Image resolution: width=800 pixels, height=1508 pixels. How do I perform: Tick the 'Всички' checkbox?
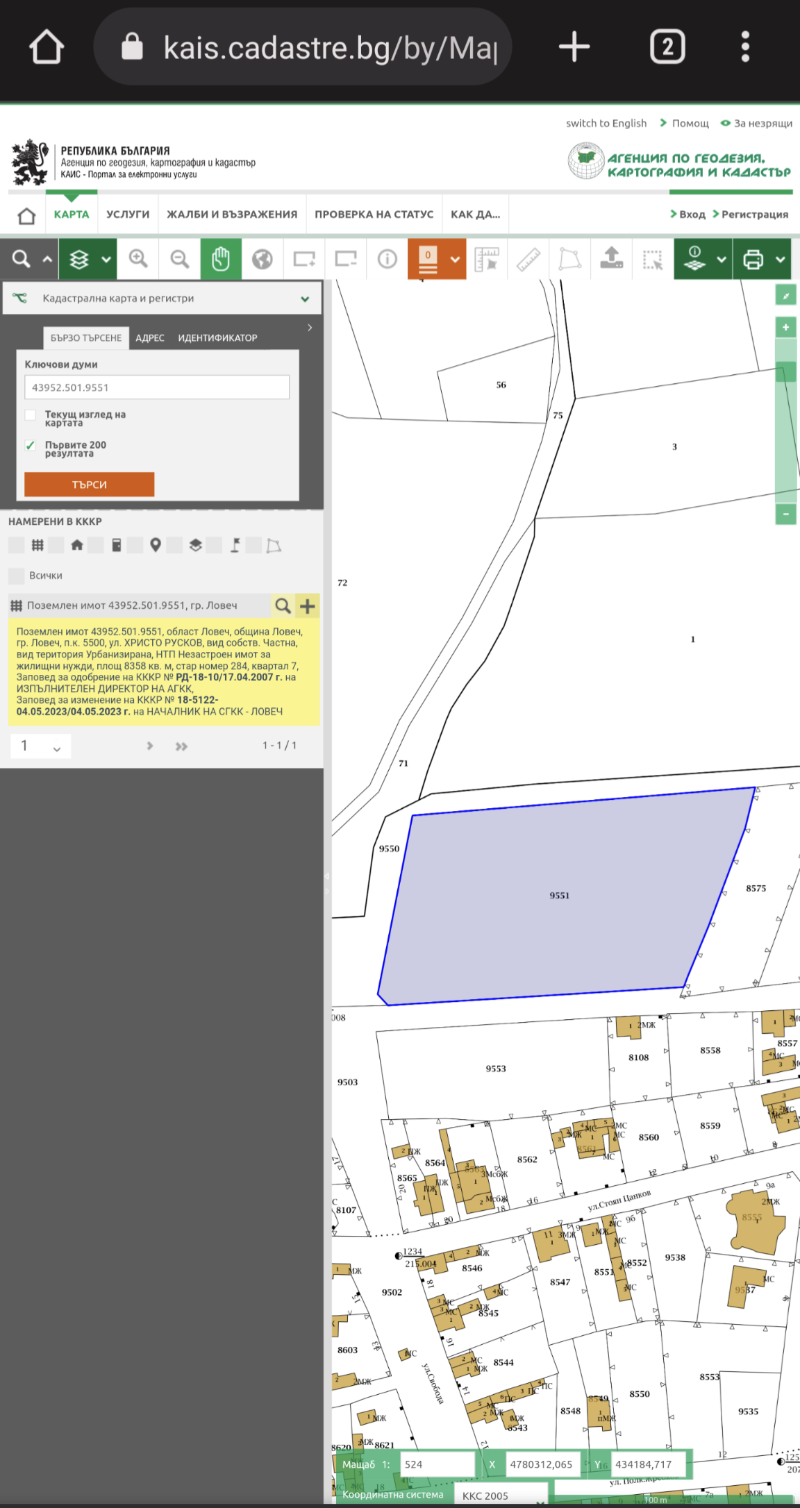(16, 576)
